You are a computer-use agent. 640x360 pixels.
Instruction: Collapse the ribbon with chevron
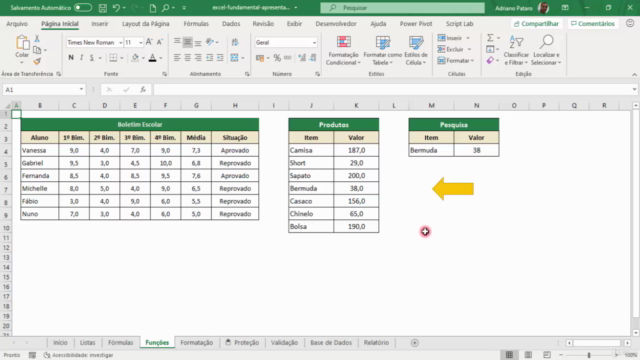(x=634, y=74)
